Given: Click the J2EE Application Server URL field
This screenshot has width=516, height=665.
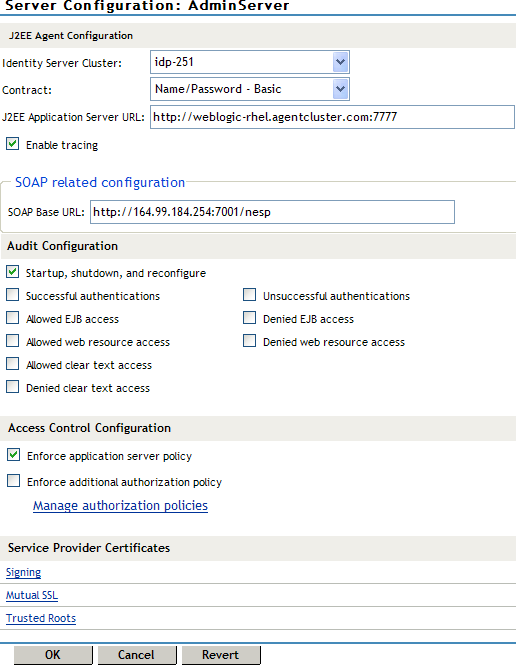Looking at the screenshot, I should (x=332, y=117).
